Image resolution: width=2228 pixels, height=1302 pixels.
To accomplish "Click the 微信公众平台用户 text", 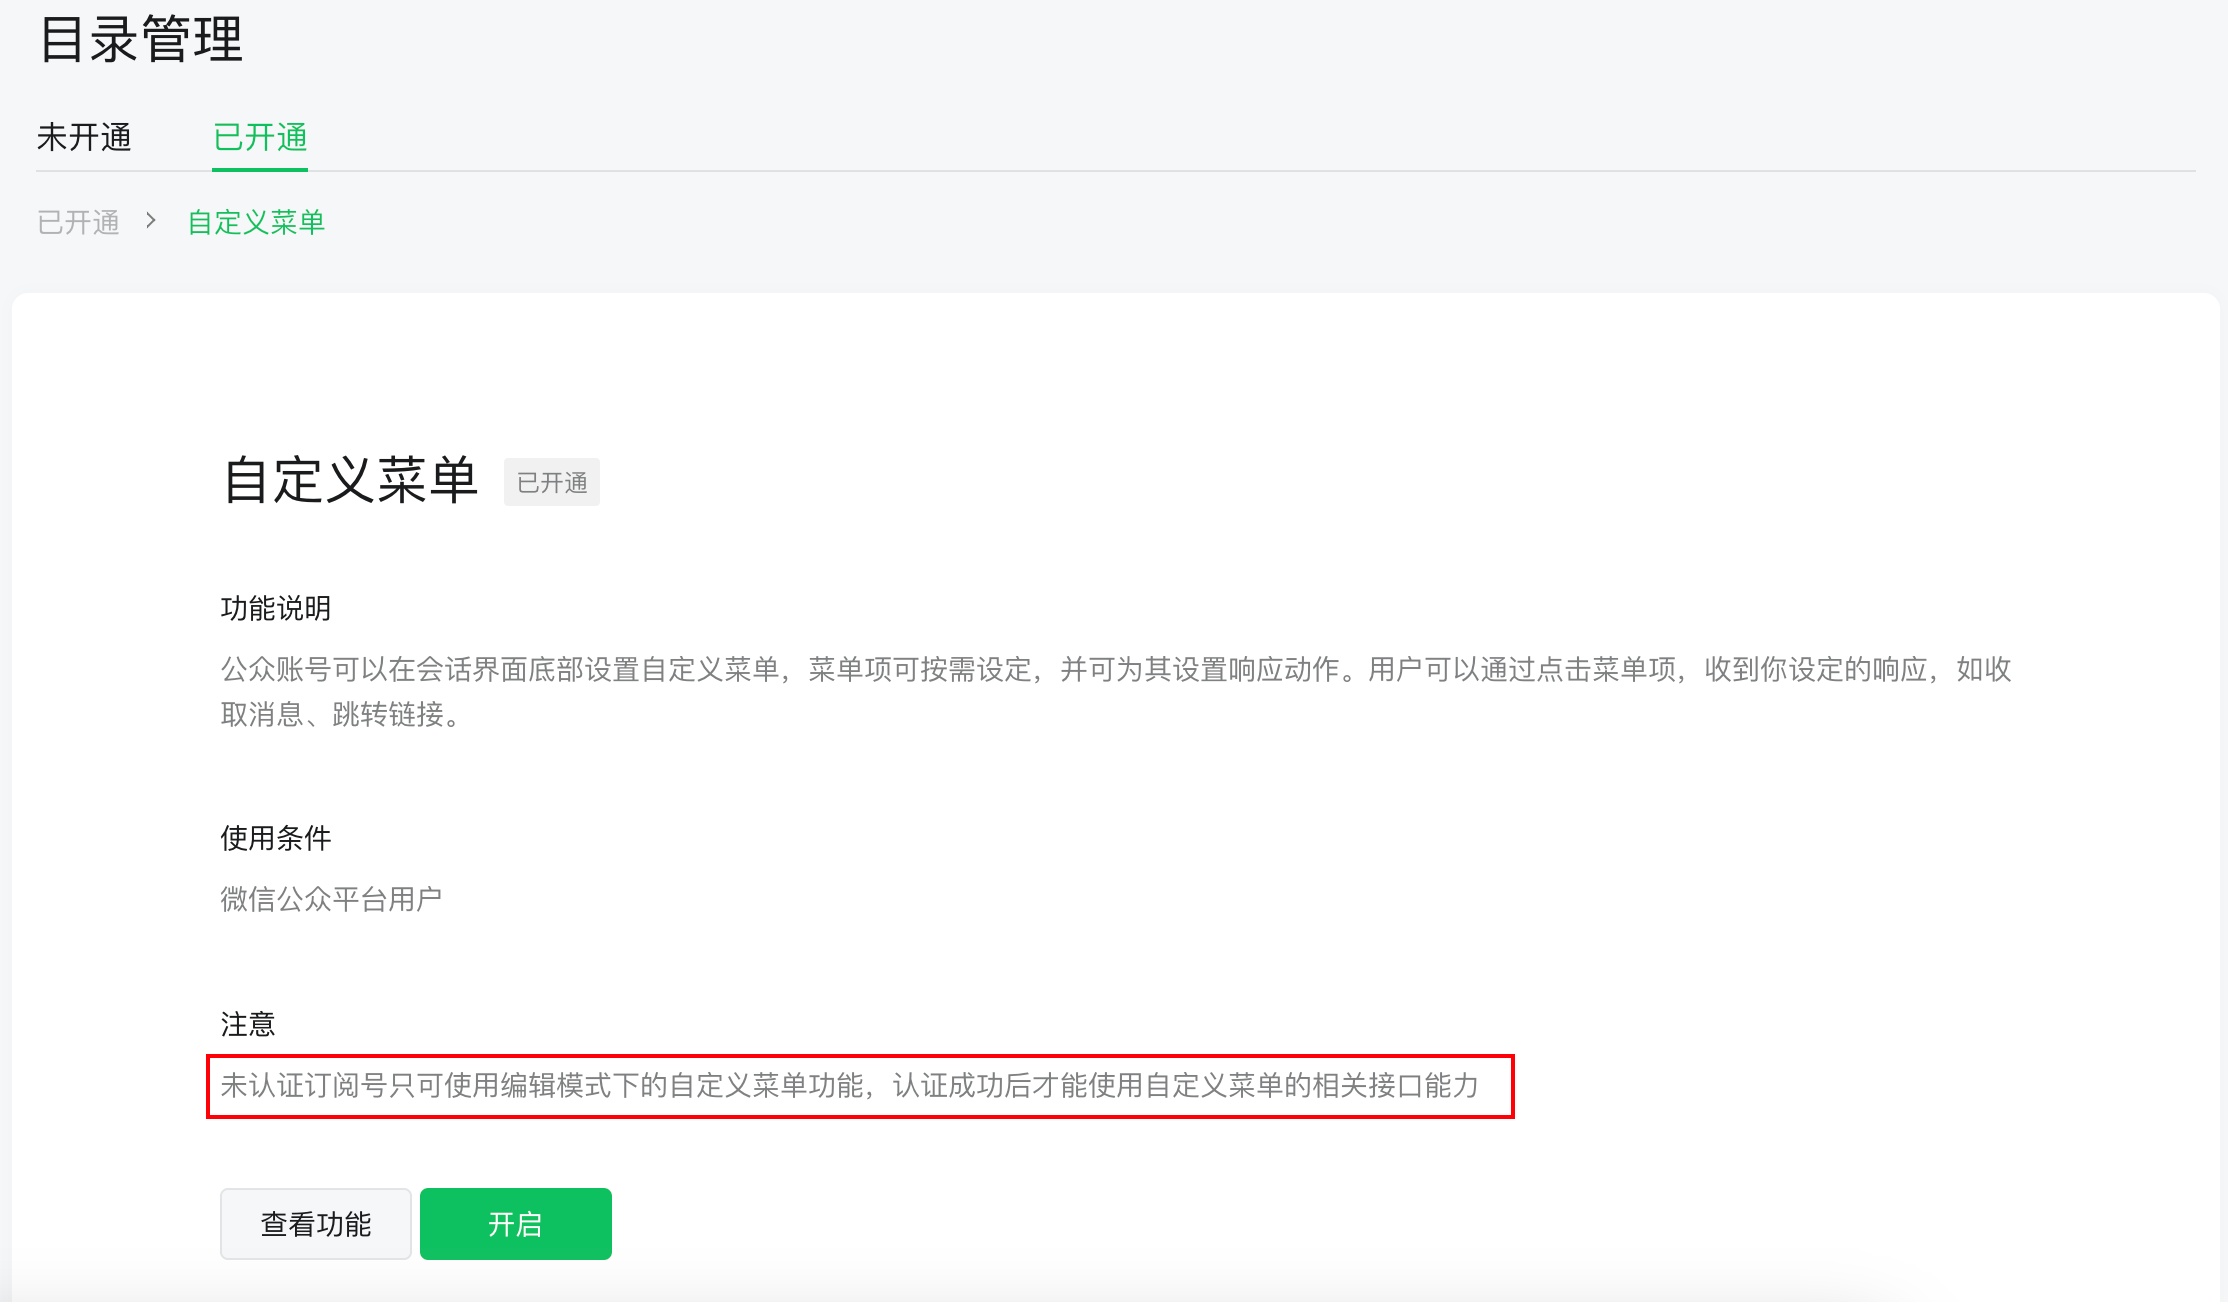I will click(x=331, y=899).
